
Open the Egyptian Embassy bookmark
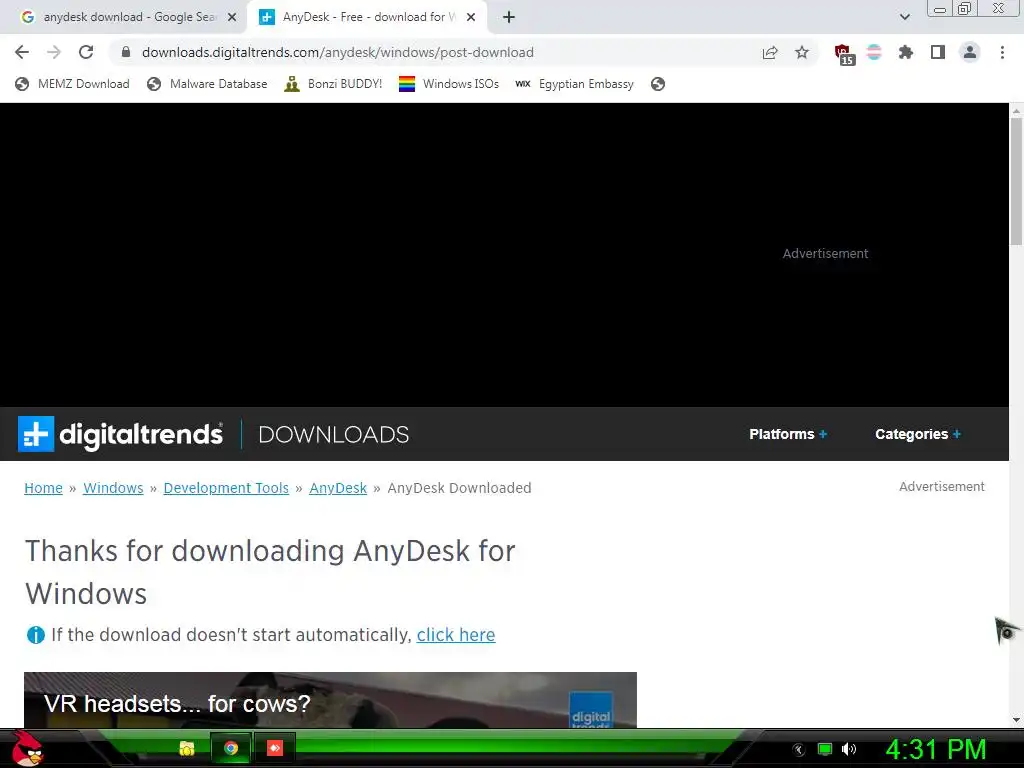(574, 84)
